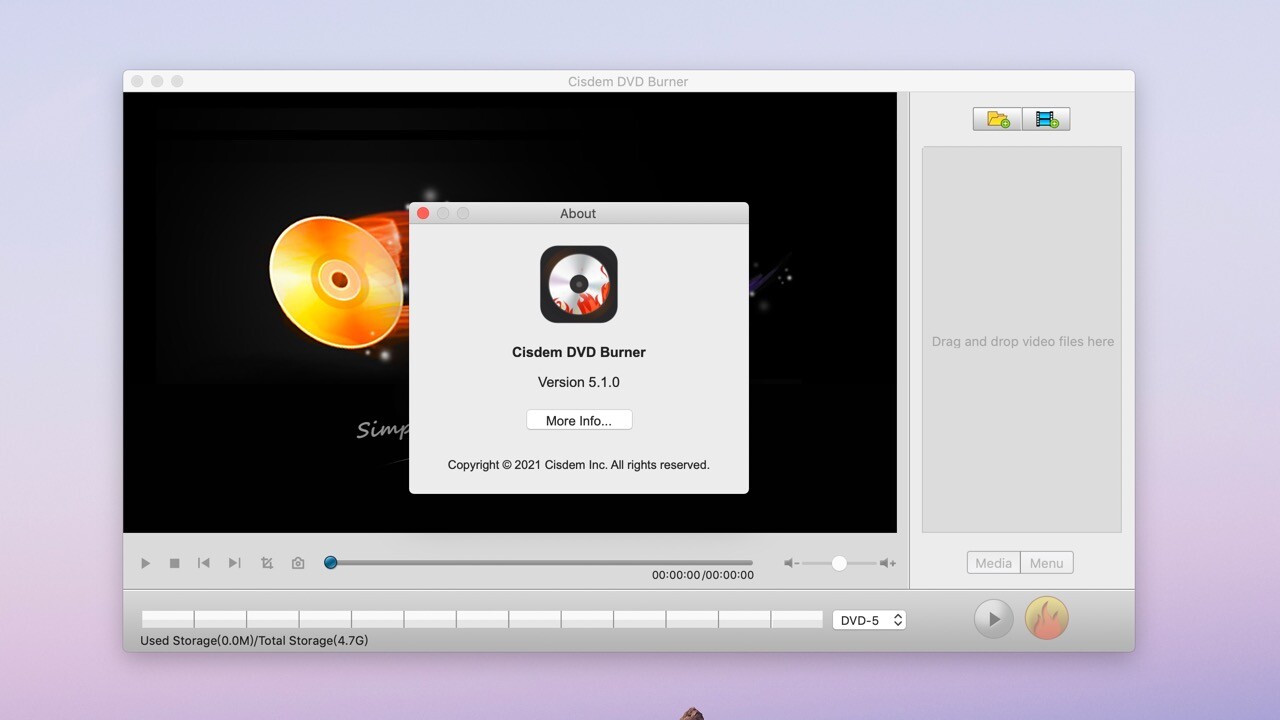Click the More Info button
This screenshot has height=720, width=1280.
click(579, 419)
